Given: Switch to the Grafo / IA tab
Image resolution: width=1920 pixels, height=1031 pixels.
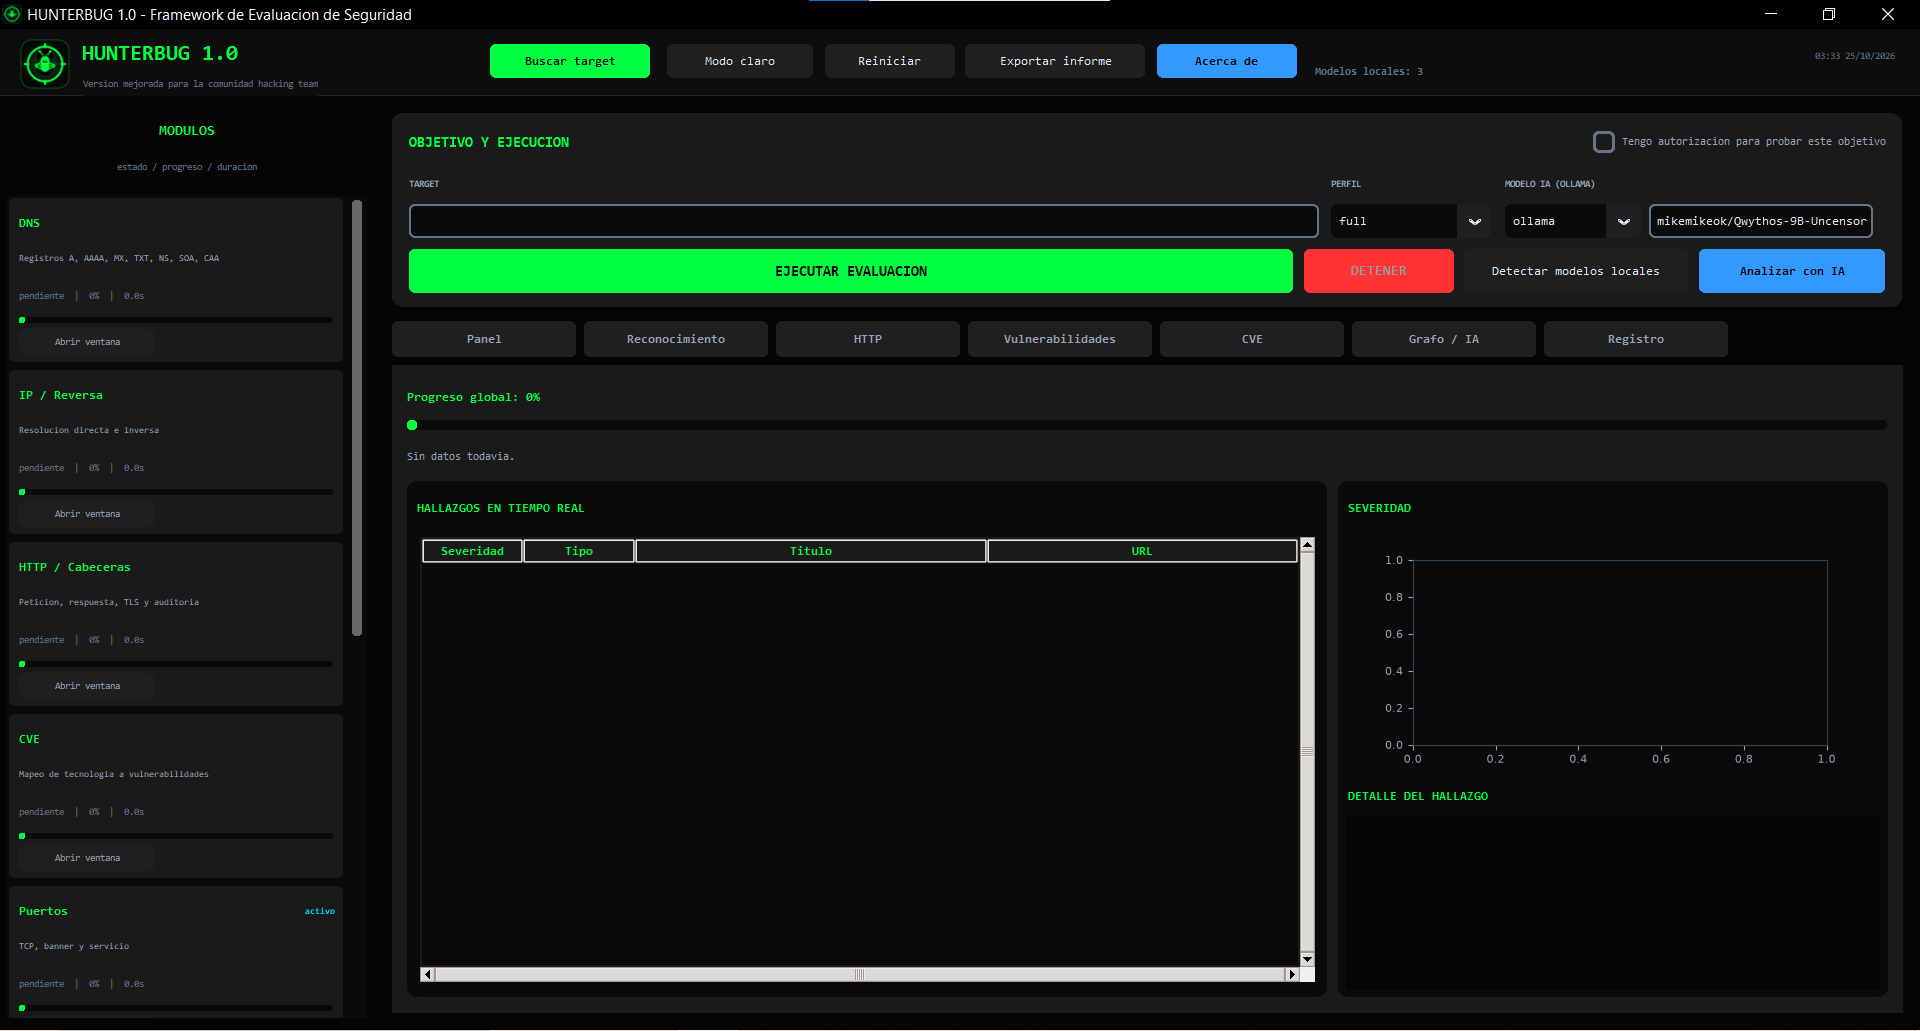Looking at the screenshot, I should coord(1444,339).
